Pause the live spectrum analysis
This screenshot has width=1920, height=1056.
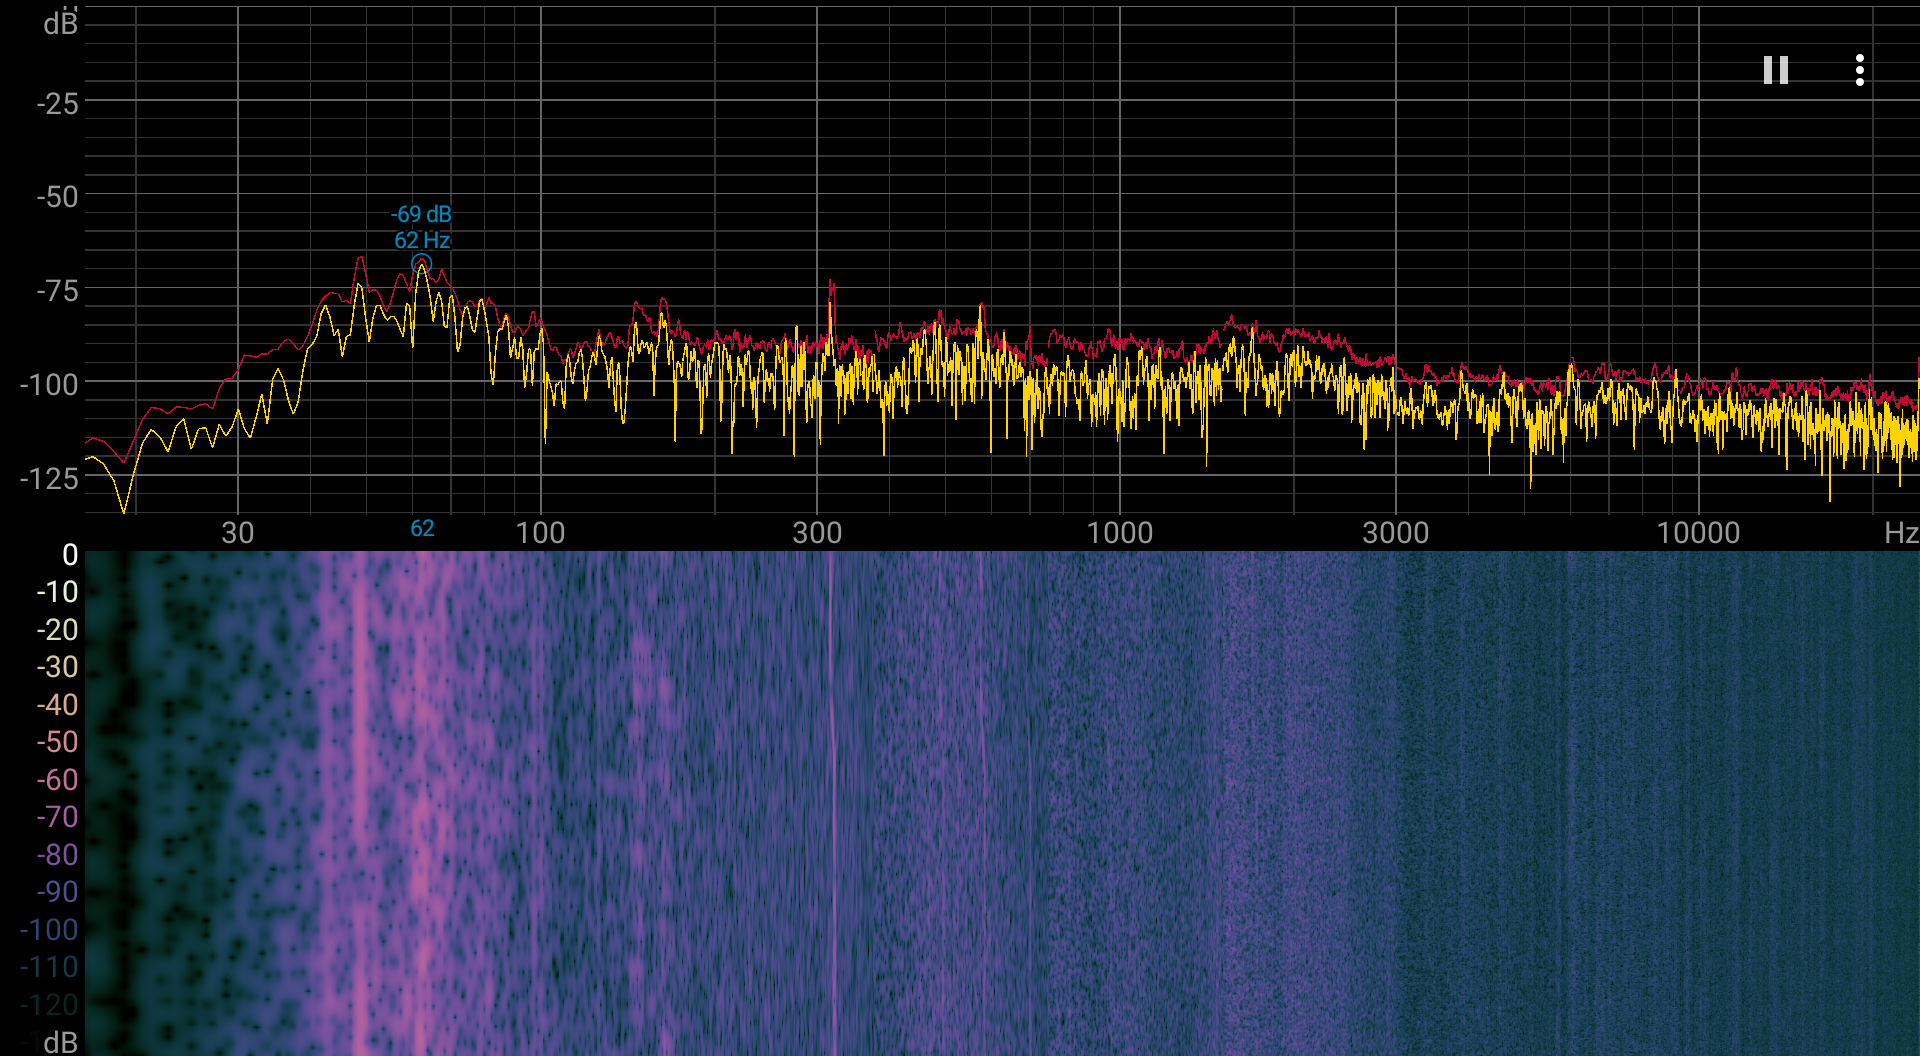pyautogui.click(x=1776, y=70)
